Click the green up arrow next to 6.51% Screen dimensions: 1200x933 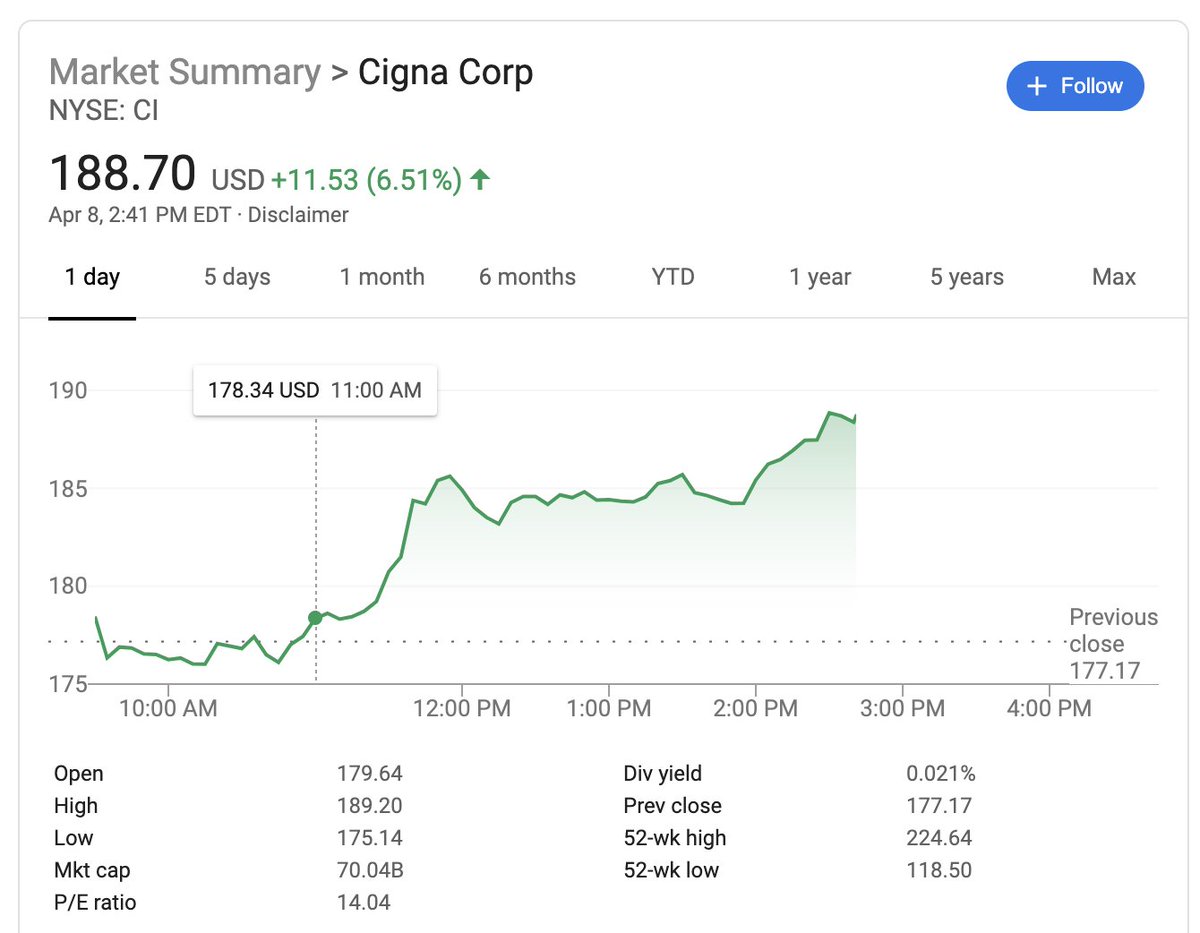pyautogui.click(x=481, y=180)
